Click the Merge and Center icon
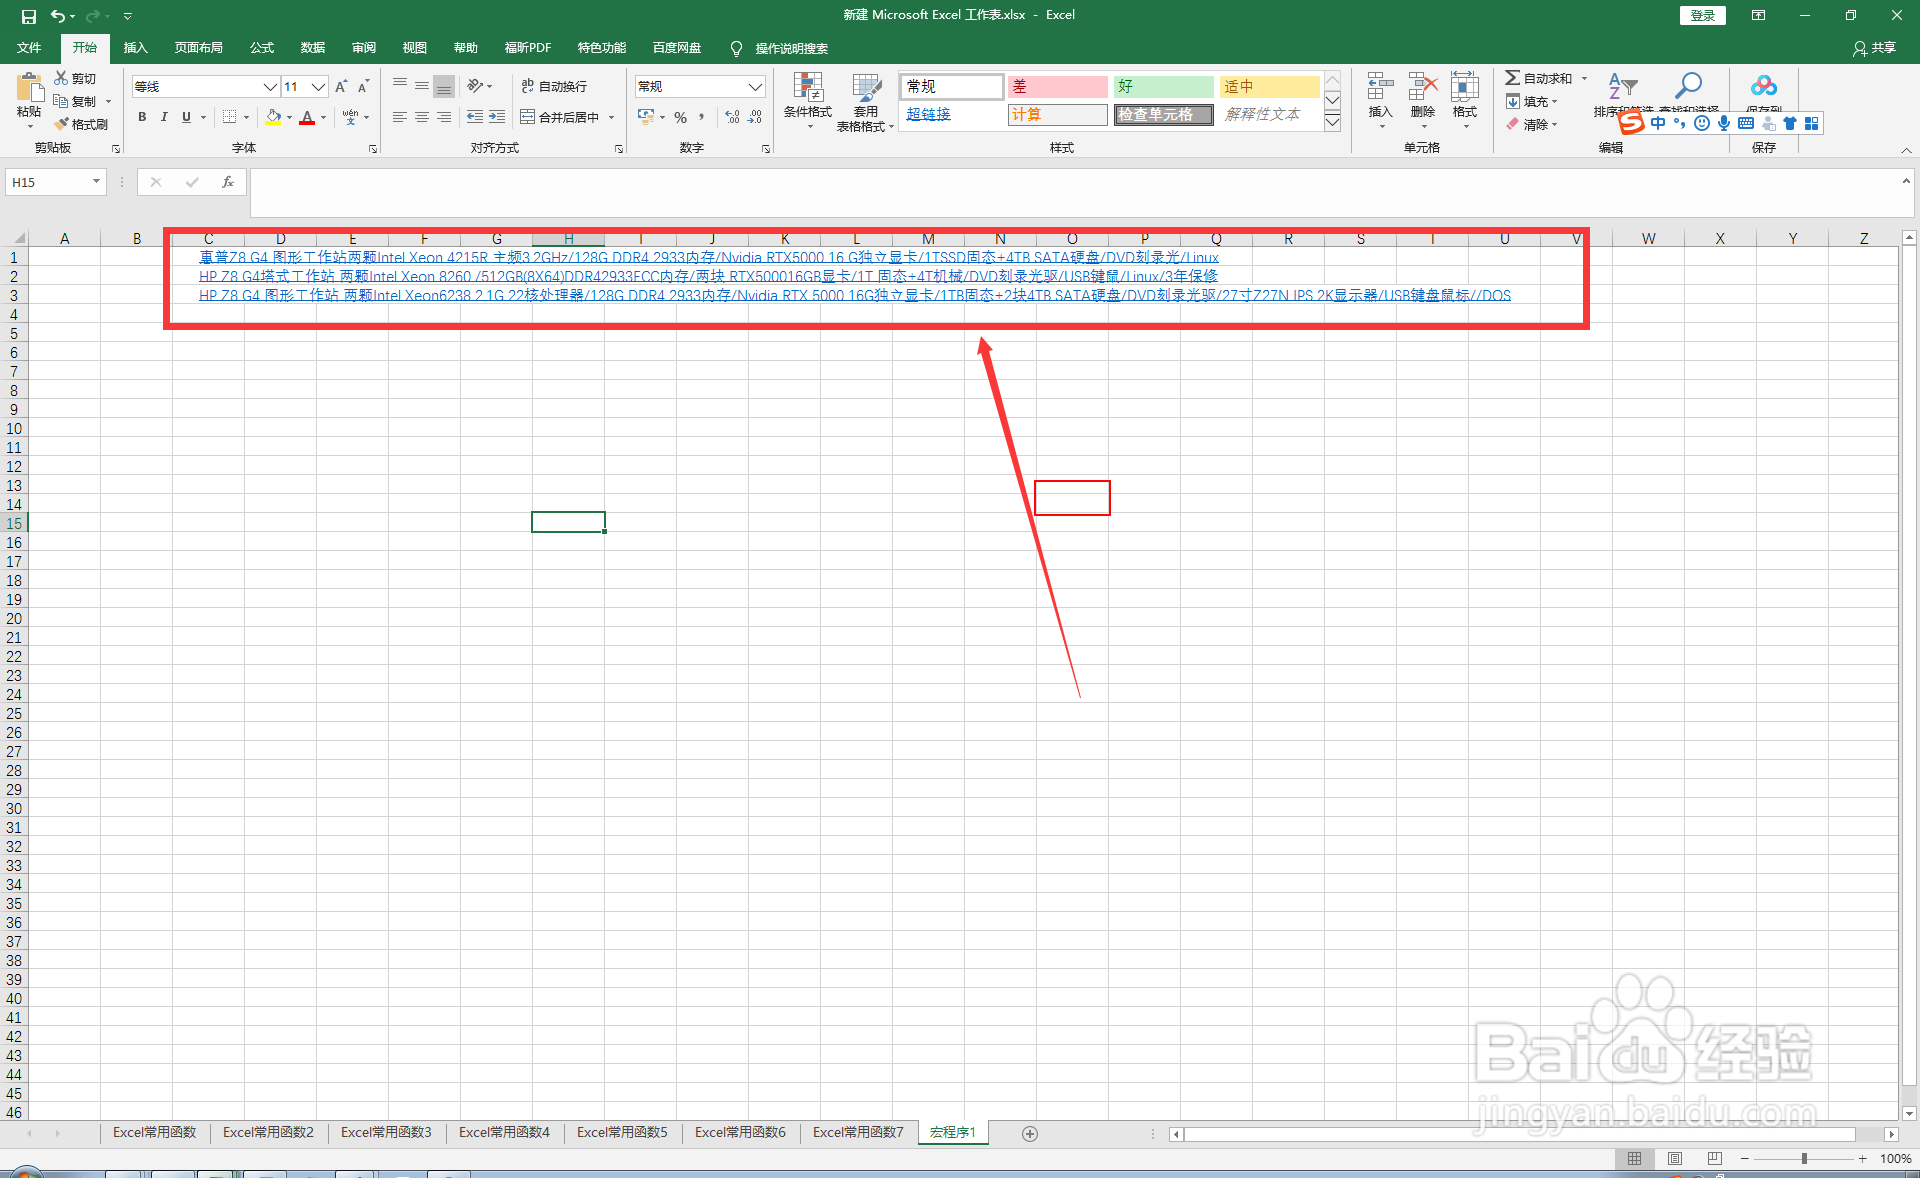 (528, 117)
